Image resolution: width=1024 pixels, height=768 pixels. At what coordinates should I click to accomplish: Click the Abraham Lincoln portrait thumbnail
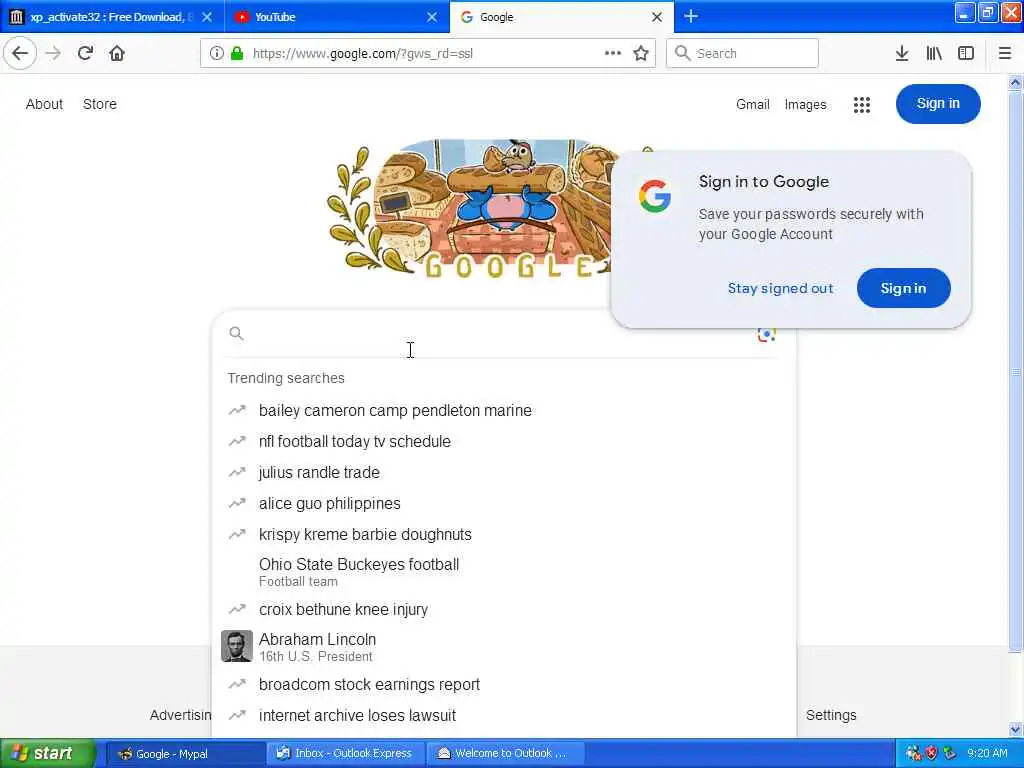[x=236, y=646]
